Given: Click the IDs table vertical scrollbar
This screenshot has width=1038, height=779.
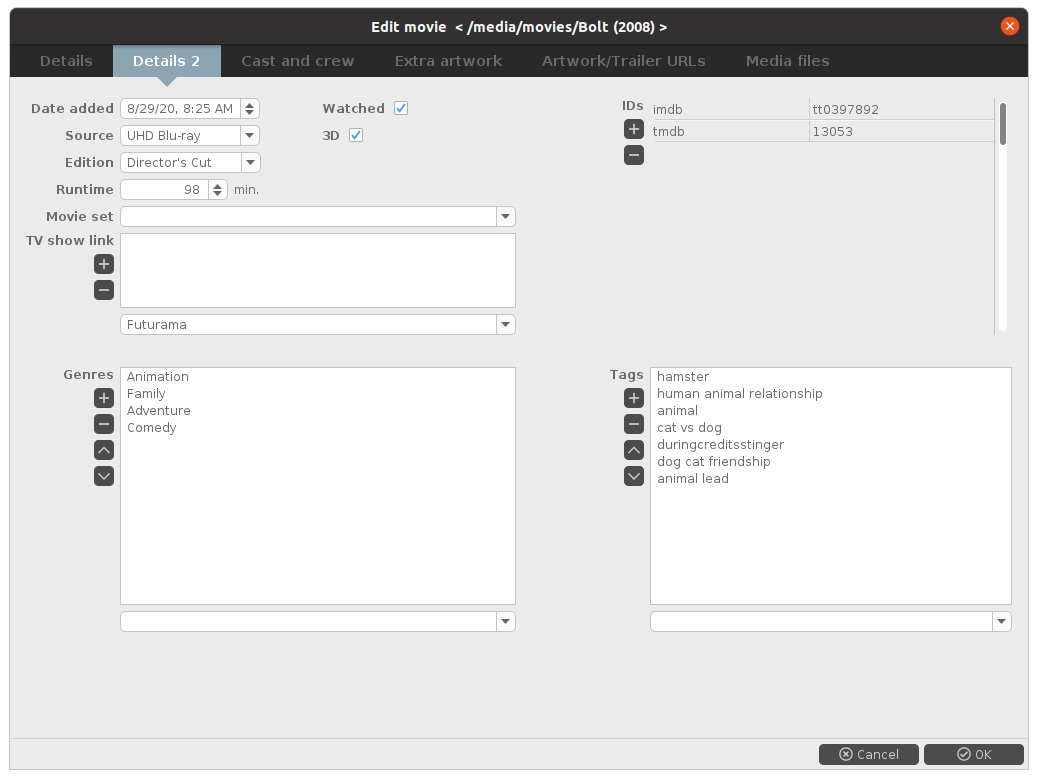Looking at the screenshot, I should [1003, 124].
